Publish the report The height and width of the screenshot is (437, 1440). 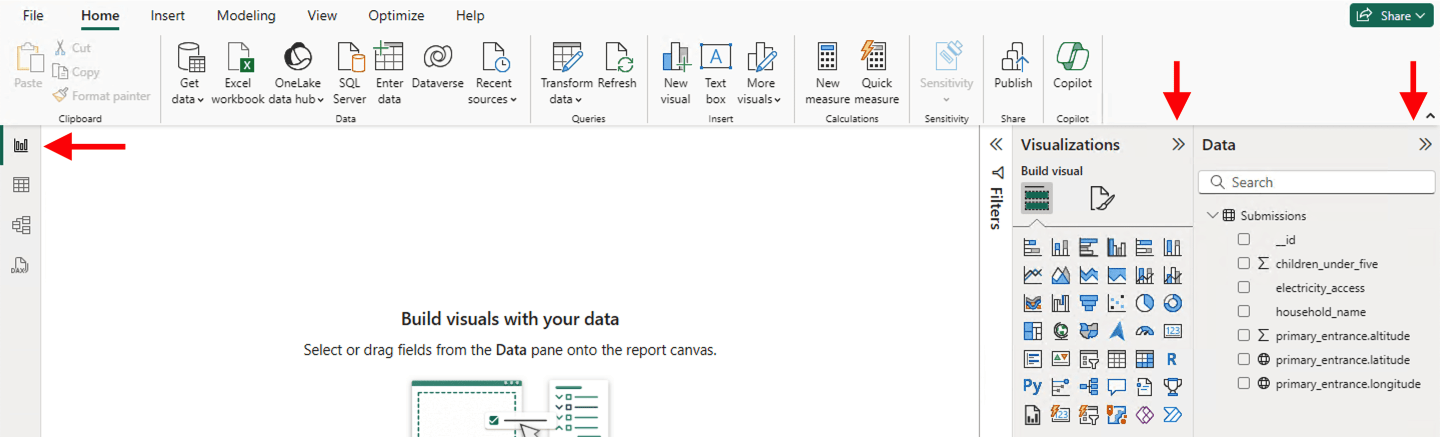click(x=1013, y=67)
